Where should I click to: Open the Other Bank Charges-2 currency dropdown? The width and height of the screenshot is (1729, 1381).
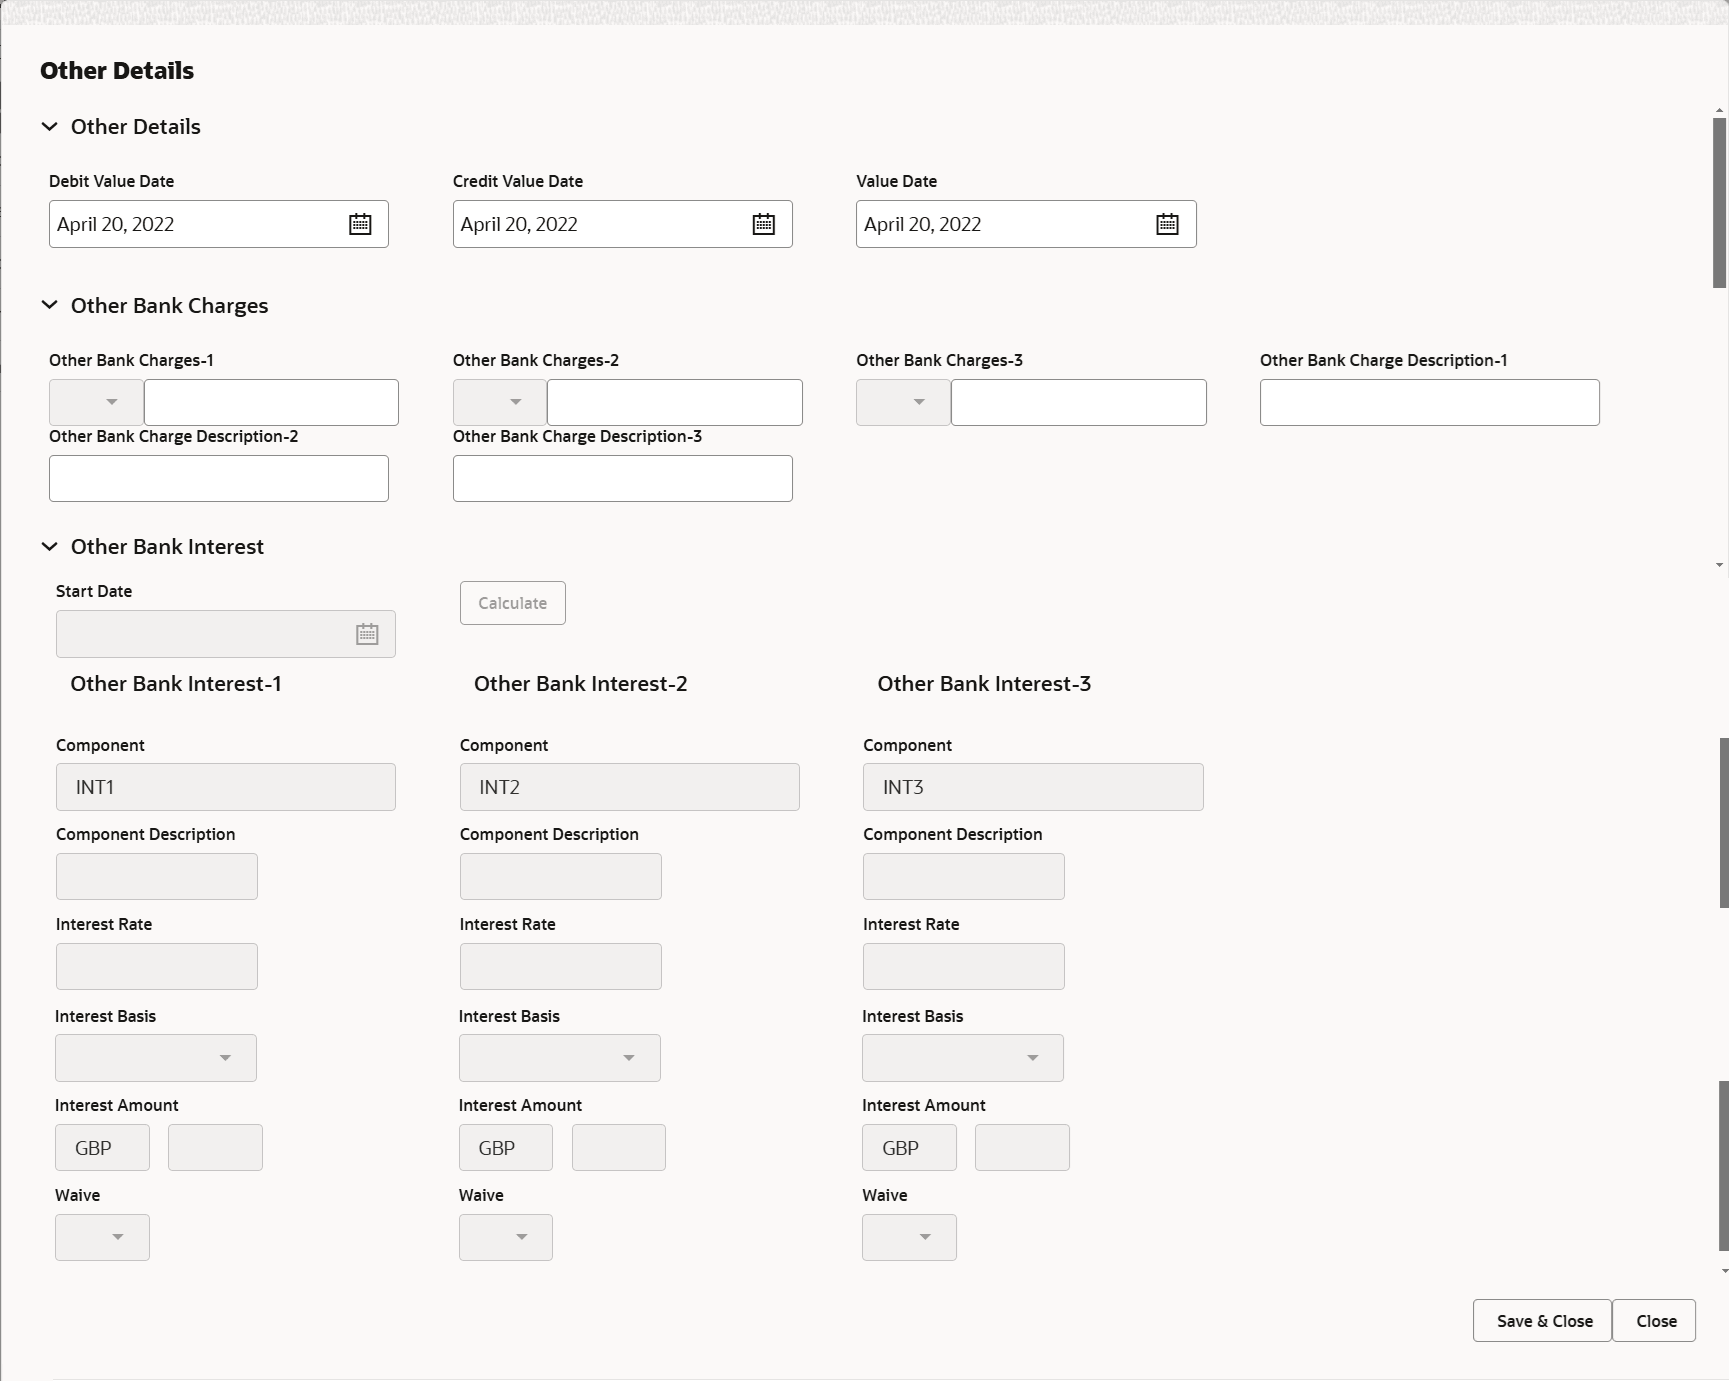500,402
